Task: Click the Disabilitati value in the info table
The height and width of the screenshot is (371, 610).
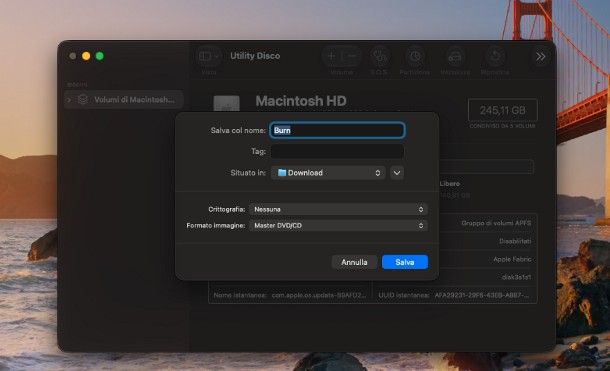Action: (x=515, y=241)
